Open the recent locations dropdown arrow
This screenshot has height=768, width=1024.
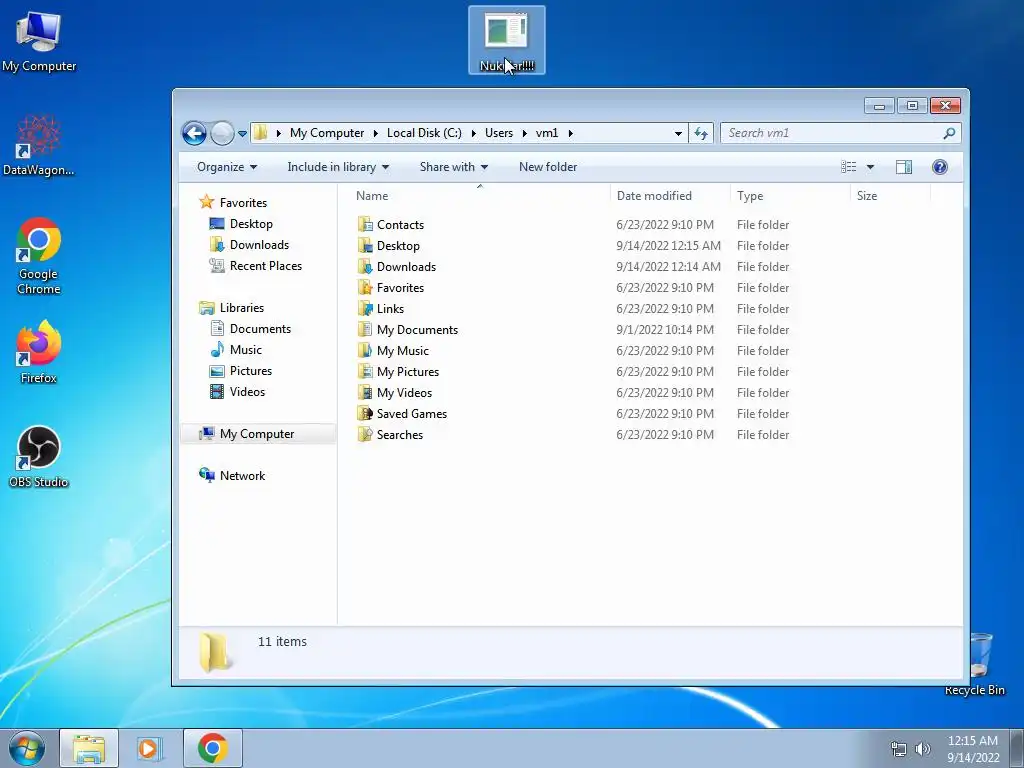(242, 134)
